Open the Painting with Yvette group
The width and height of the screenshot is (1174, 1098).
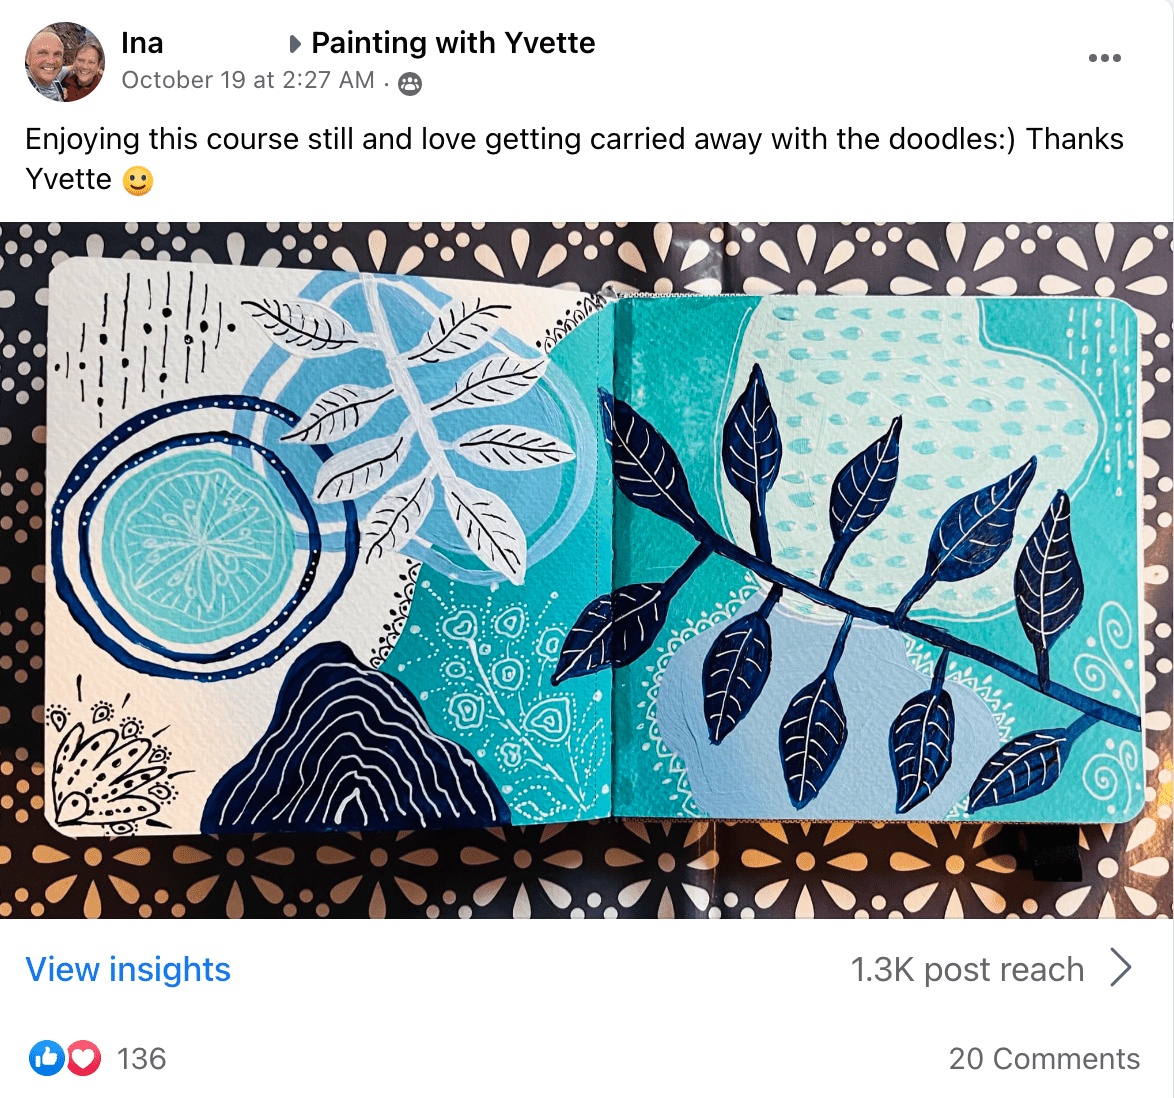pos(453,43)
